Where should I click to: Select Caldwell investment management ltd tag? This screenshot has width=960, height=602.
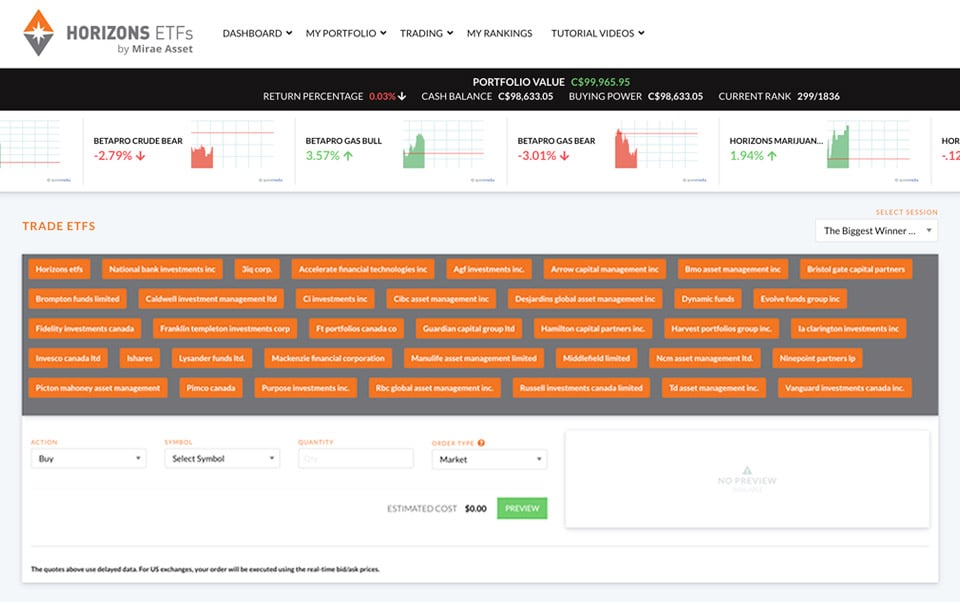[x=211, y=299]
